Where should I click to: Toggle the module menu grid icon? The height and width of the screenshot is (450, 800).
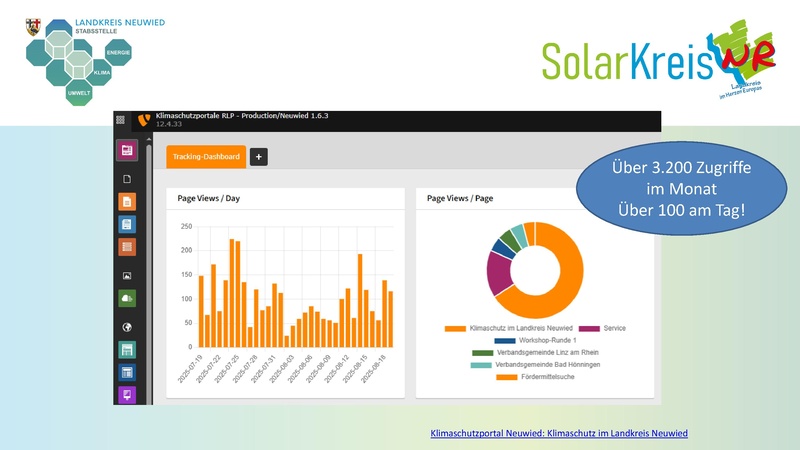(x=121, y=119)
